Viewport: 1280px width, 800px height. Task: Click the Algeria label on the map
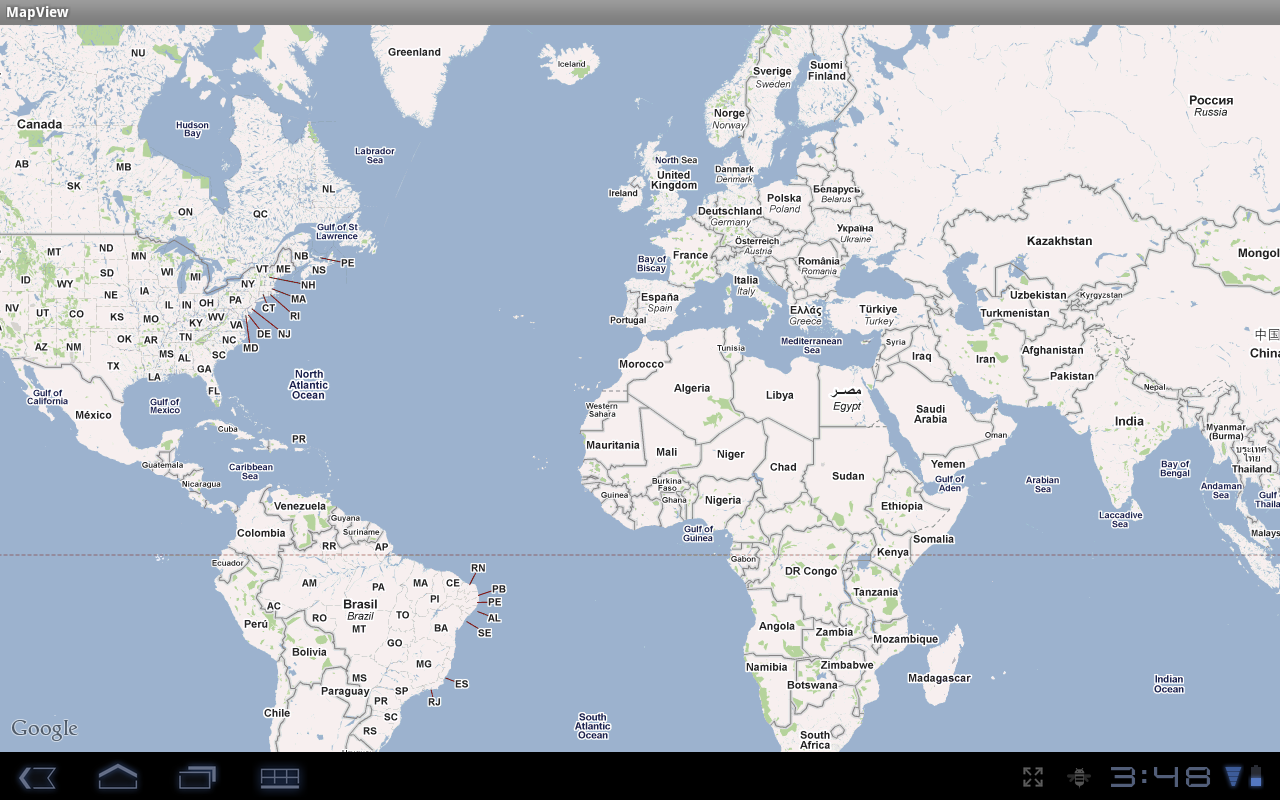coord(692,388)
